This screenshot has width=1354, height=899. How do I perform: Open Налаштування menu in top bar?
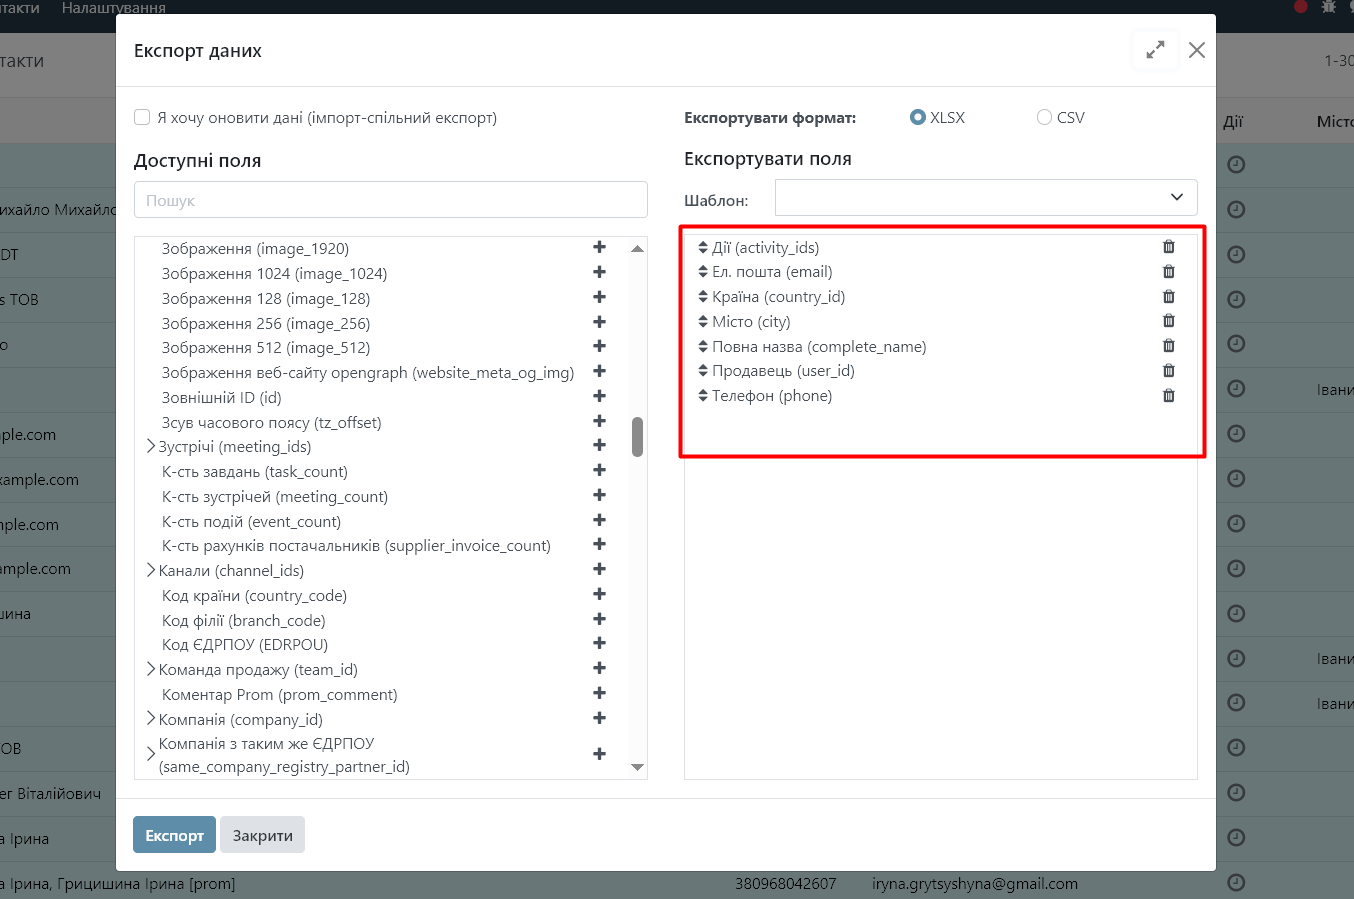coord(113,8)
